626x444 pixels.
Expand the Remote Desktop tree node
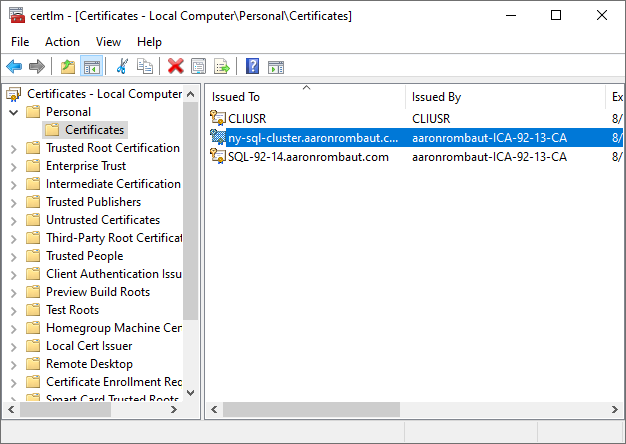14,364
